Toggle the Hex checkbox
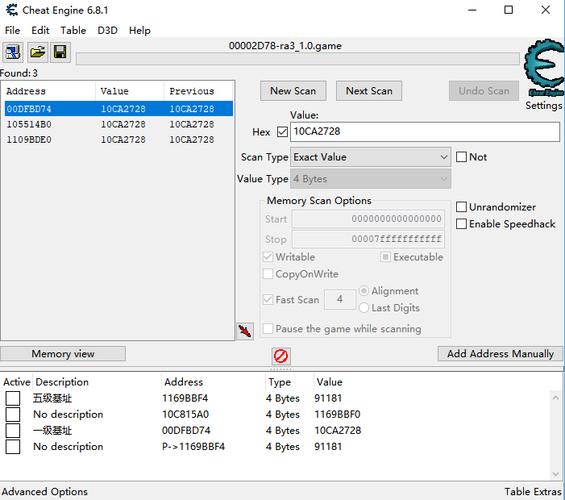565x500 pixels. coord(282,132)
